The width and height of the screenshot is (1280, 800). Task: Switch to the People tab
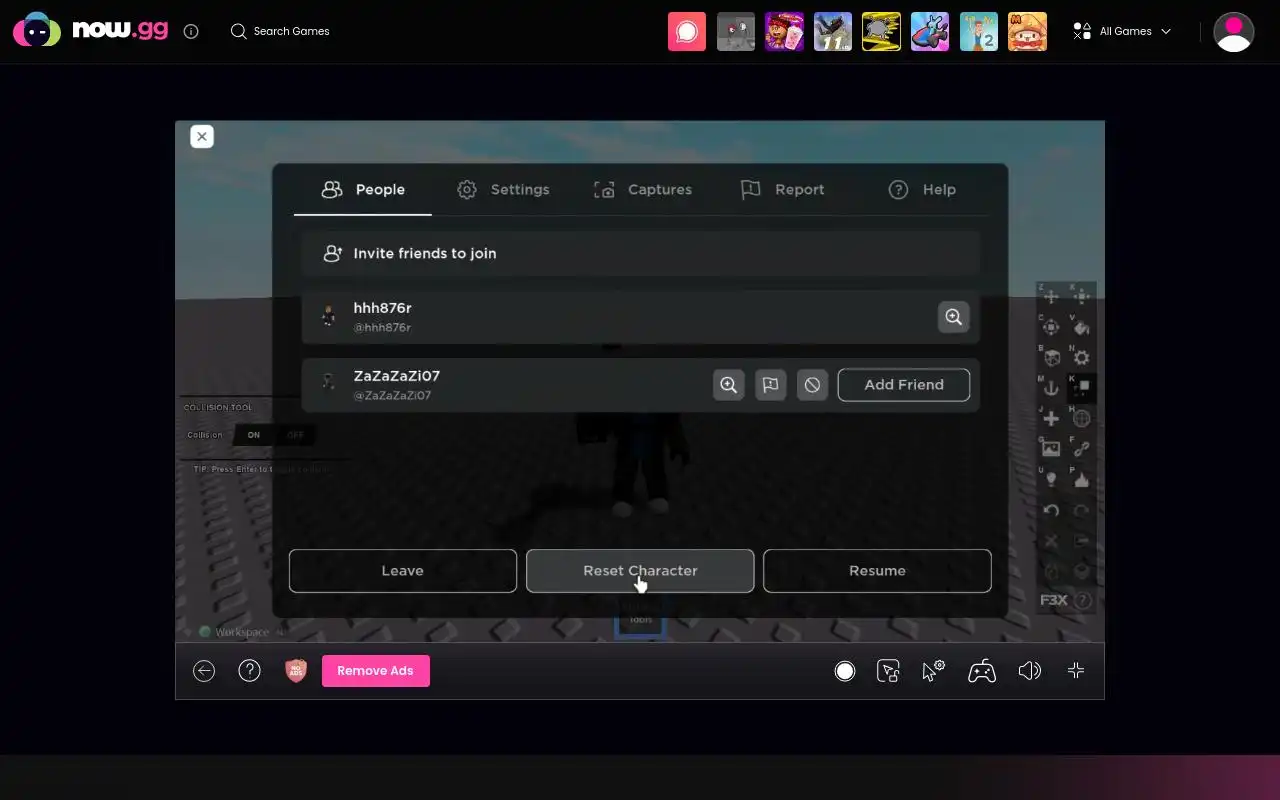[x=363, y=189]
